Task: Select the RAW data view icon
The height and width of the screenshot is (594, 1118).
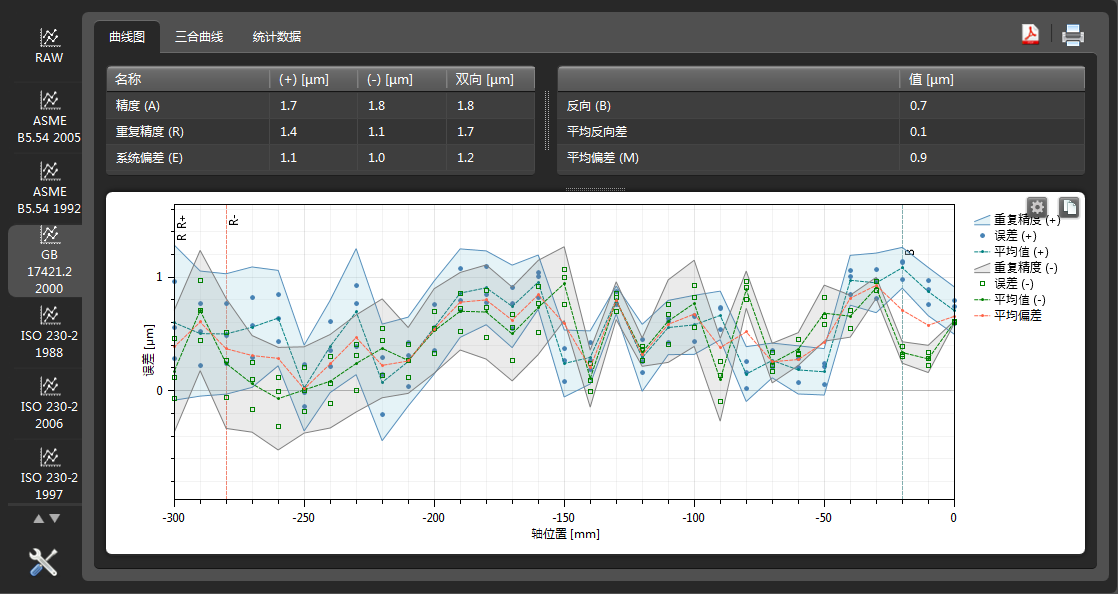Action: coord(49,38)
